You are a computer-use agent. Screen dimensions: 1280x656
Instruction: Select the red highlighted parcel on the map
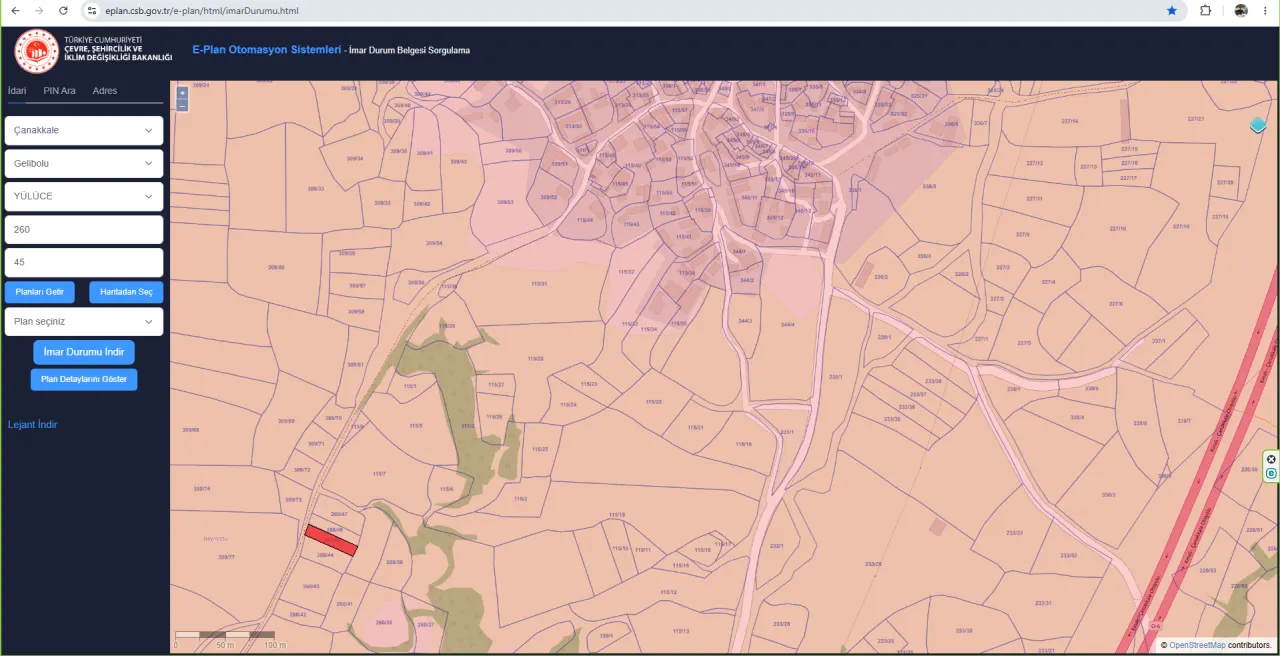click(331, 541)
